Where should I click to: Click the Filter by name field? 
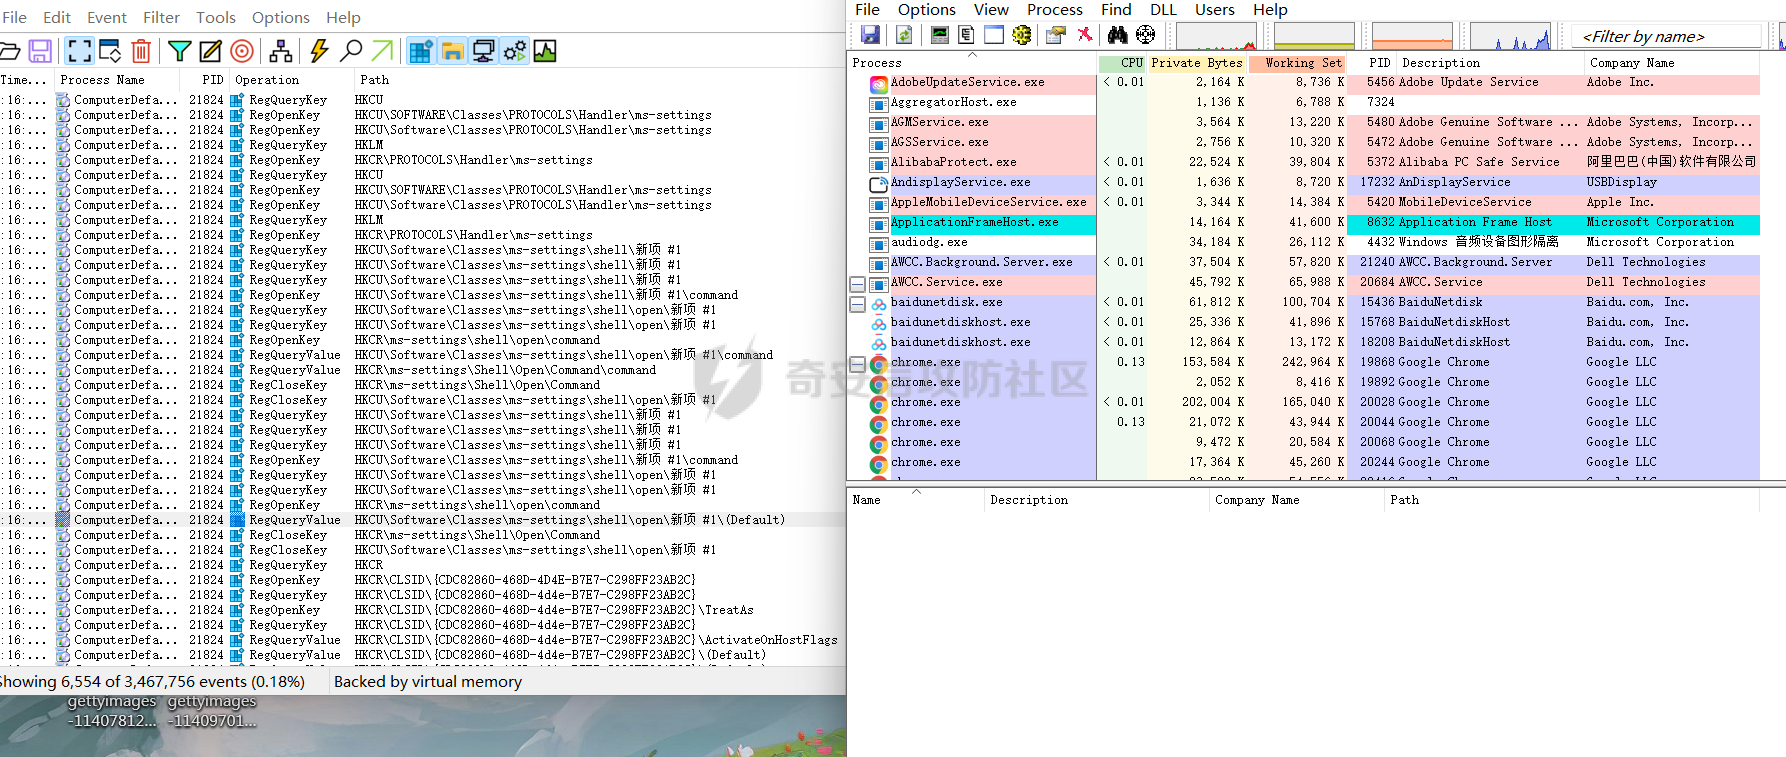point(1665,36)
